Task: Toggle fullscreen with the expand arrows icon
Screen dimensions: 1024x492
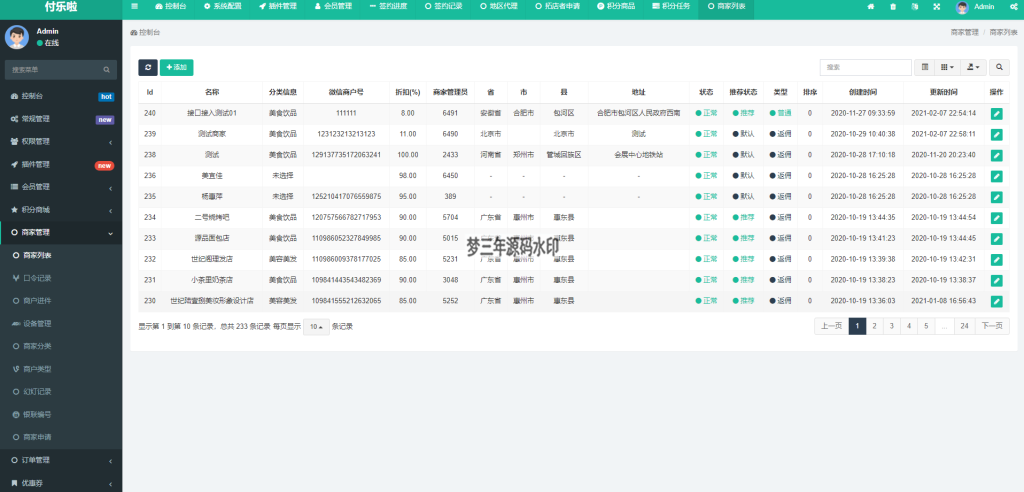Action: tap(936, 7)
